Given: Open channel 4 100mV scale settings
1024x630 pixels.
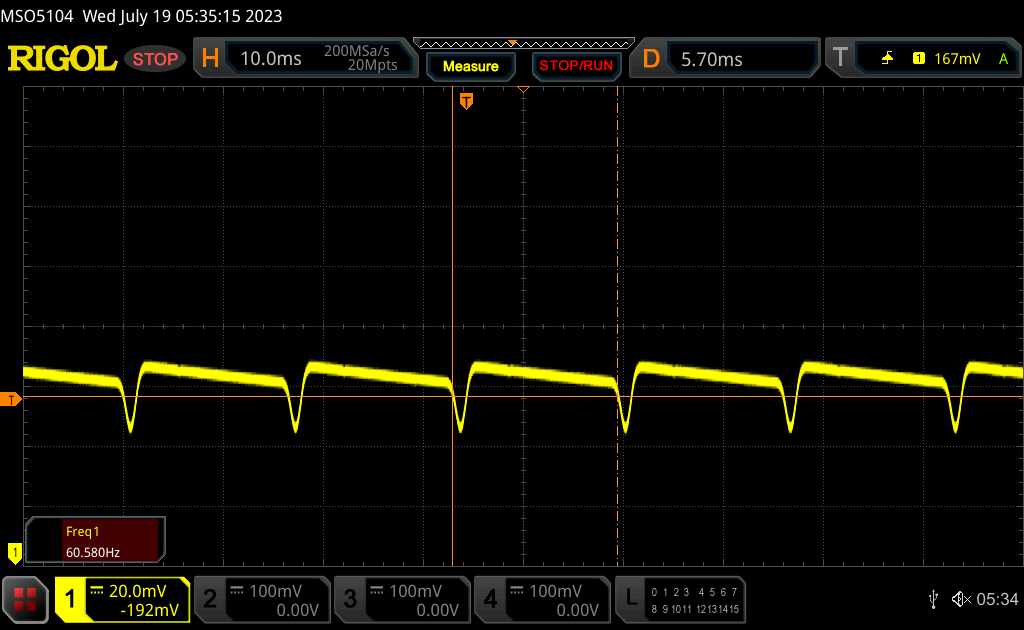Looking at the screenshot, I should [555, 591].
